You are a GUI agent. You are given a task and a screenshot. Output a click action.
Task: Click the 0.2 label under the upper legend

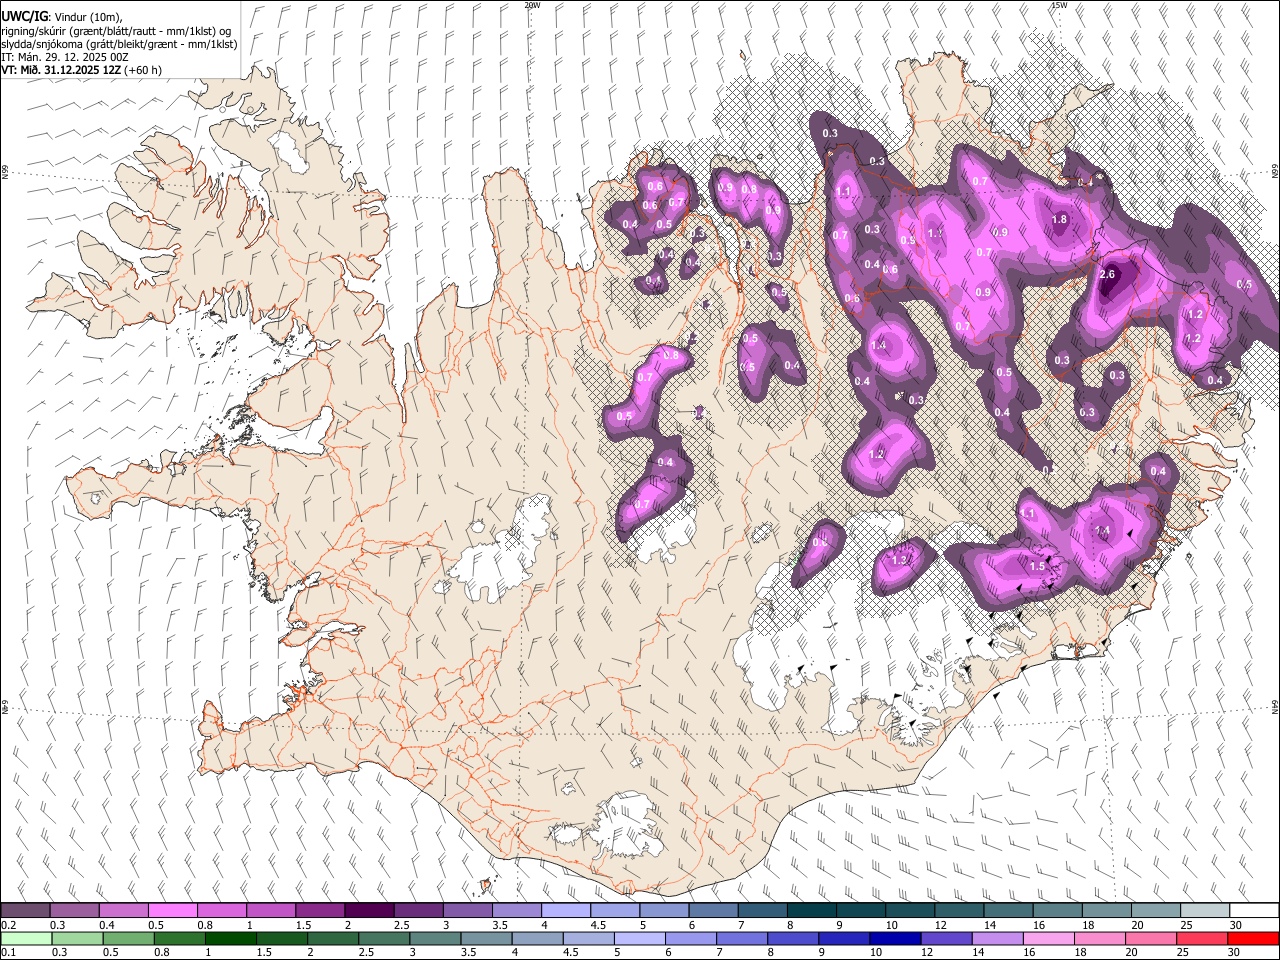[x=8, y=925]
